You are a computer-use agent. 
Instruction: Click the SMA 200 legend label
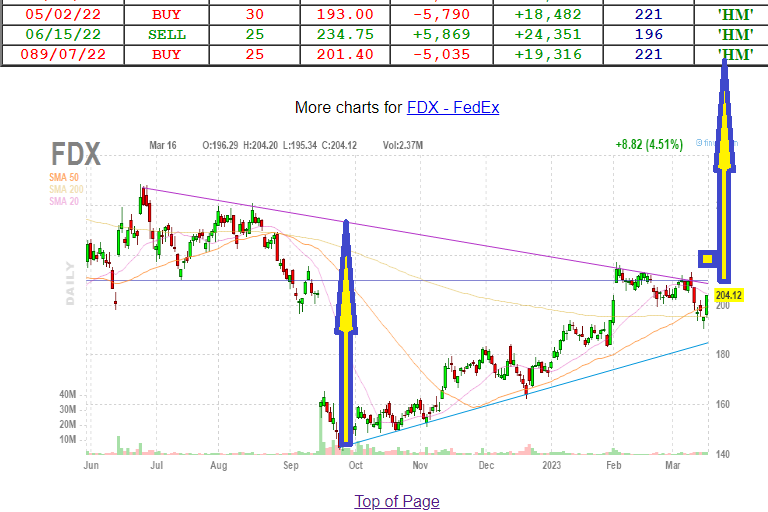[70, 190]
